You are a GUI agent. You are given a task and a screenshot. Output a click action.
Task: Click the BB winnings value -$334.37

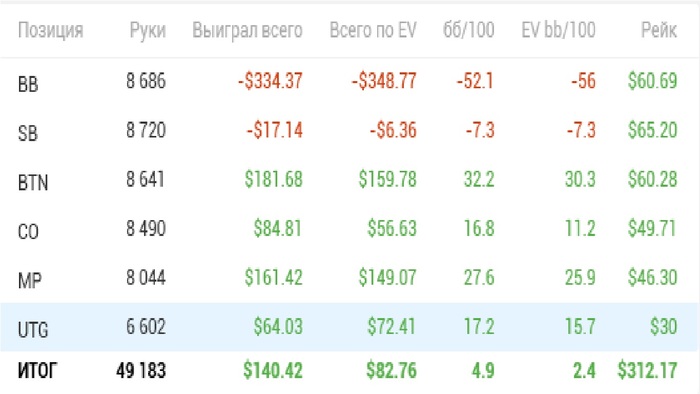coord(270,81)
